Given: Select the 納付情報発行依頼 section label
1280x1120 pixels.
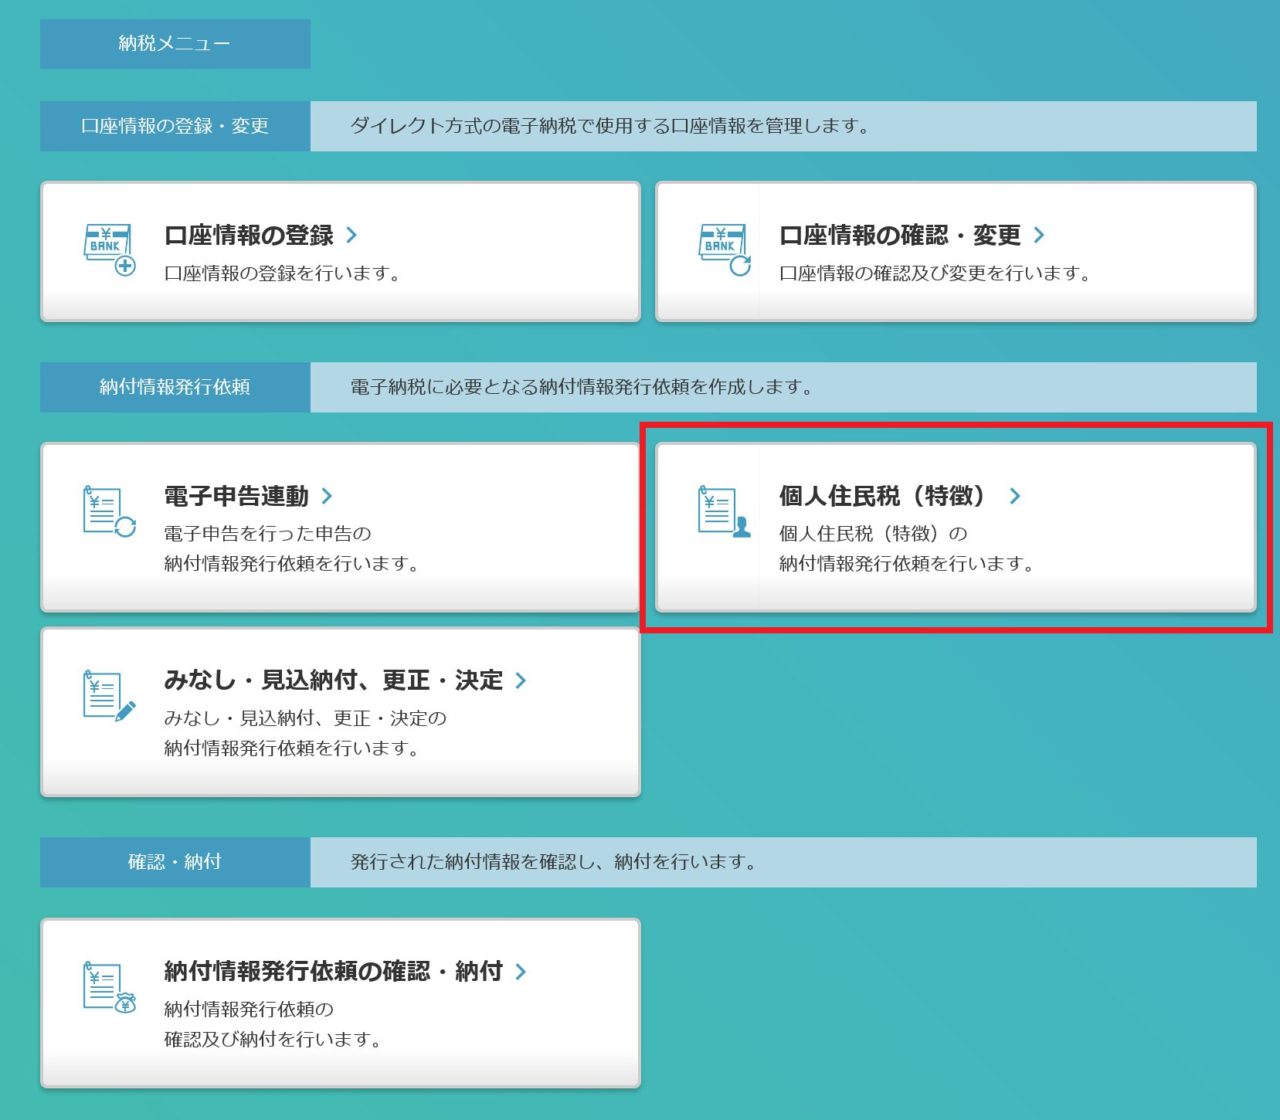Looking at the screenshot, I should (175, 387).
